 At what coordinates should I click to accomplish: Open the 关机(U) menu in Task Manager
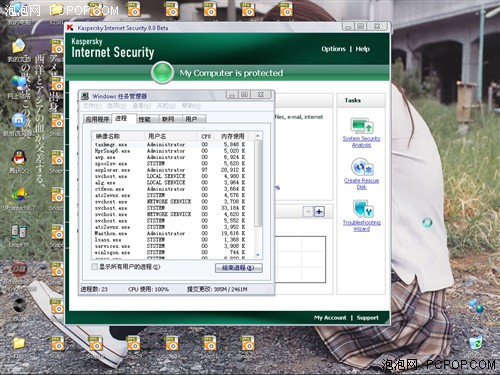tap(166, 106)
